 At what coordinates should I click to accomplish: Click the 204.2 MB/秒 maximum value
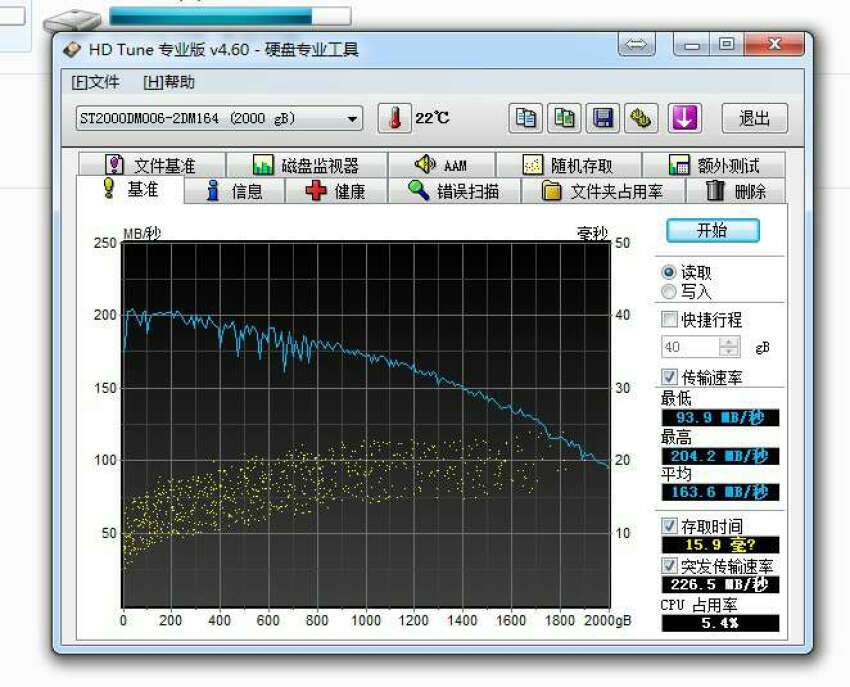[720, 456]
